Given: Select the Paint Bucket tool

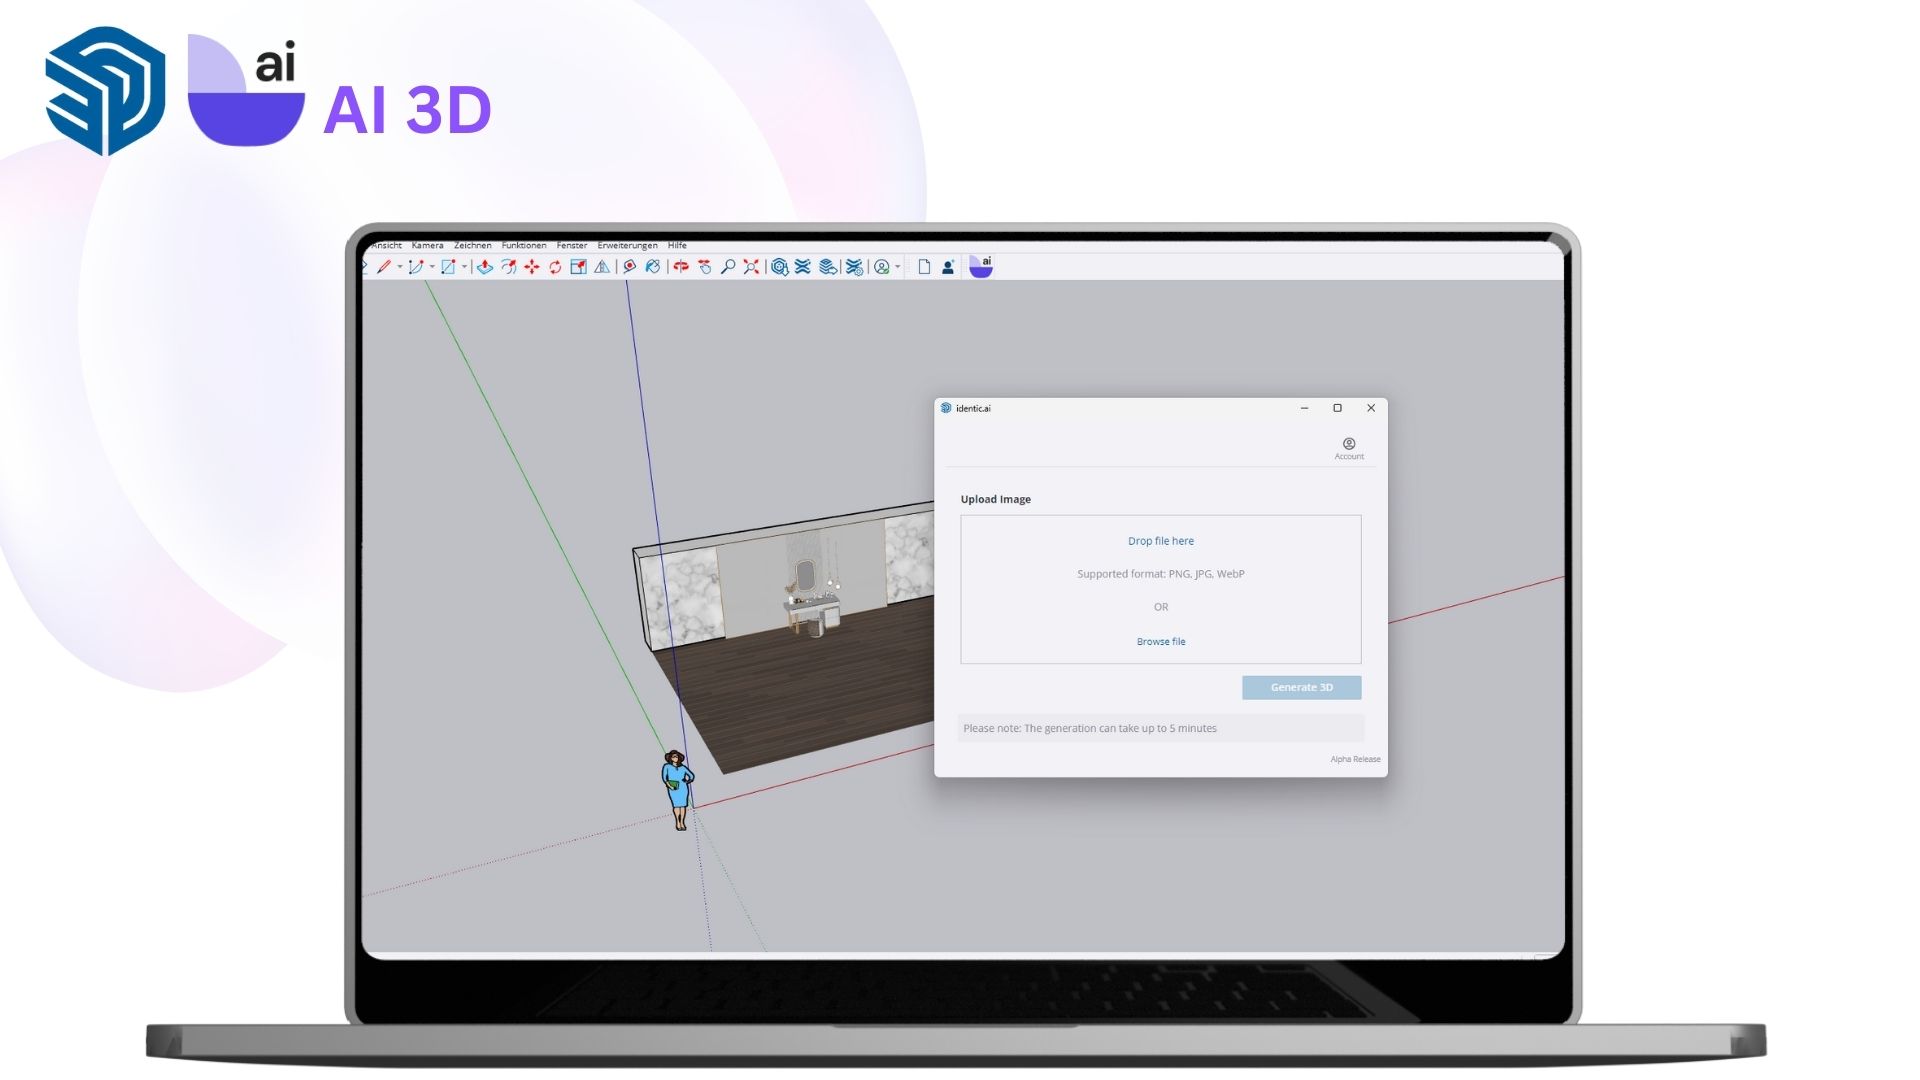Looking at the screenshot, I should click(653, 267).
